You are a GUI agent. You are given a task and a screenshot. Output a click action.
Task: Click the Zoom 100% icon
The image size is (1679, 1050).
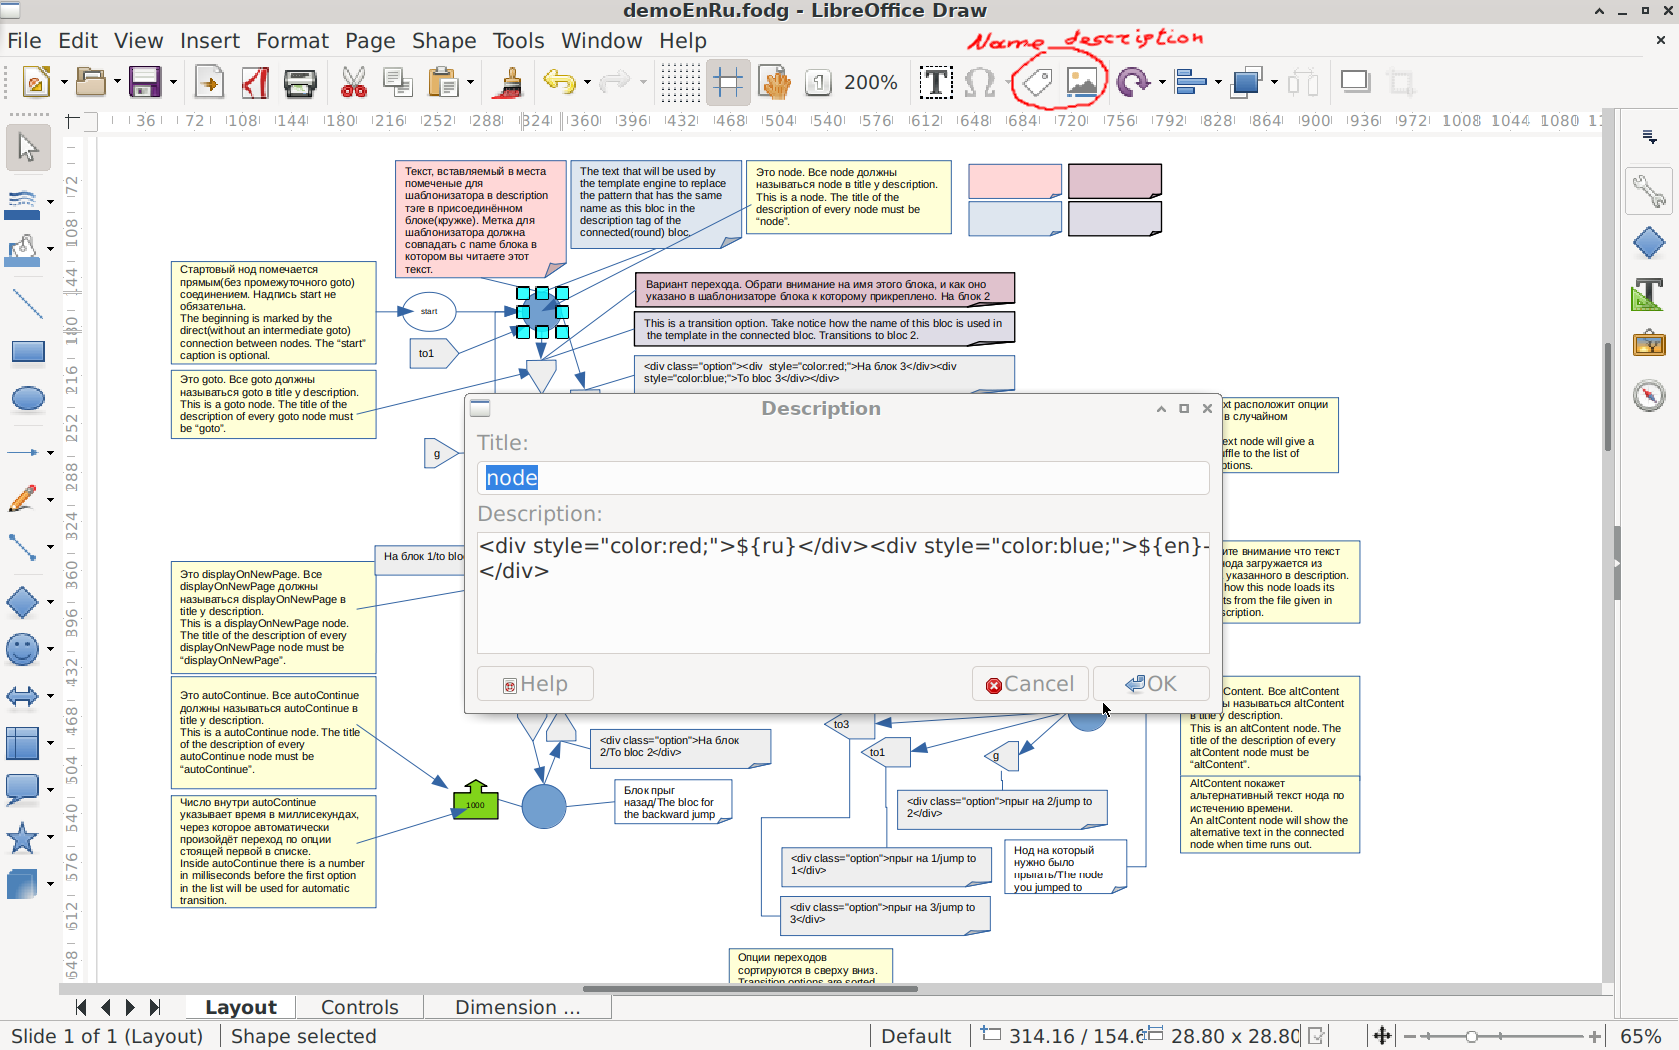click(818, 82)
